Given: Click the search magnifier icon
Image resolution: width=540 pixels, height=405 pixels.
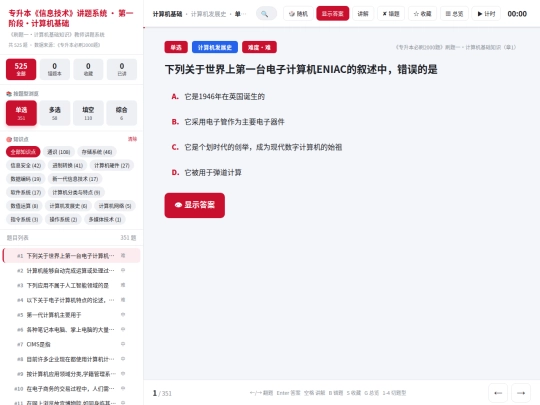Looking at the screenshot, I should [264, 14].
